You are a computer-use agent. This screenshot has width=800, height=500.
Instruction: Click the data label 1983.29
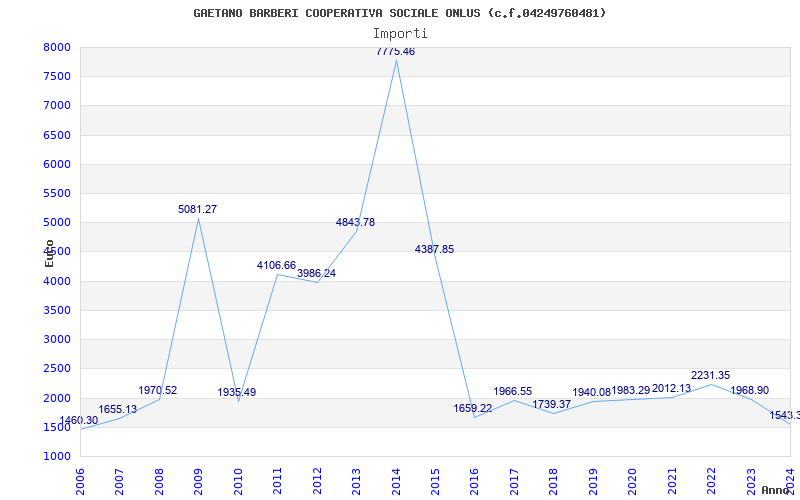click(631, 390)
